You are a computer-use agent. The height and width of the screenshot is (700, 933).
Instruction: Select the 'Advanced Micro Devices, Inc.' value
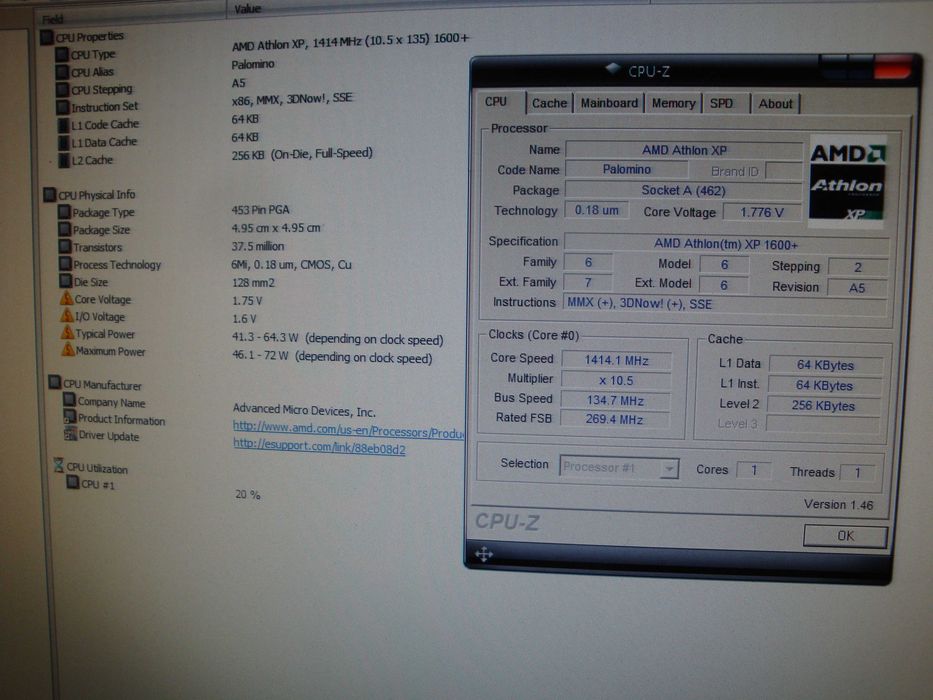304,411
